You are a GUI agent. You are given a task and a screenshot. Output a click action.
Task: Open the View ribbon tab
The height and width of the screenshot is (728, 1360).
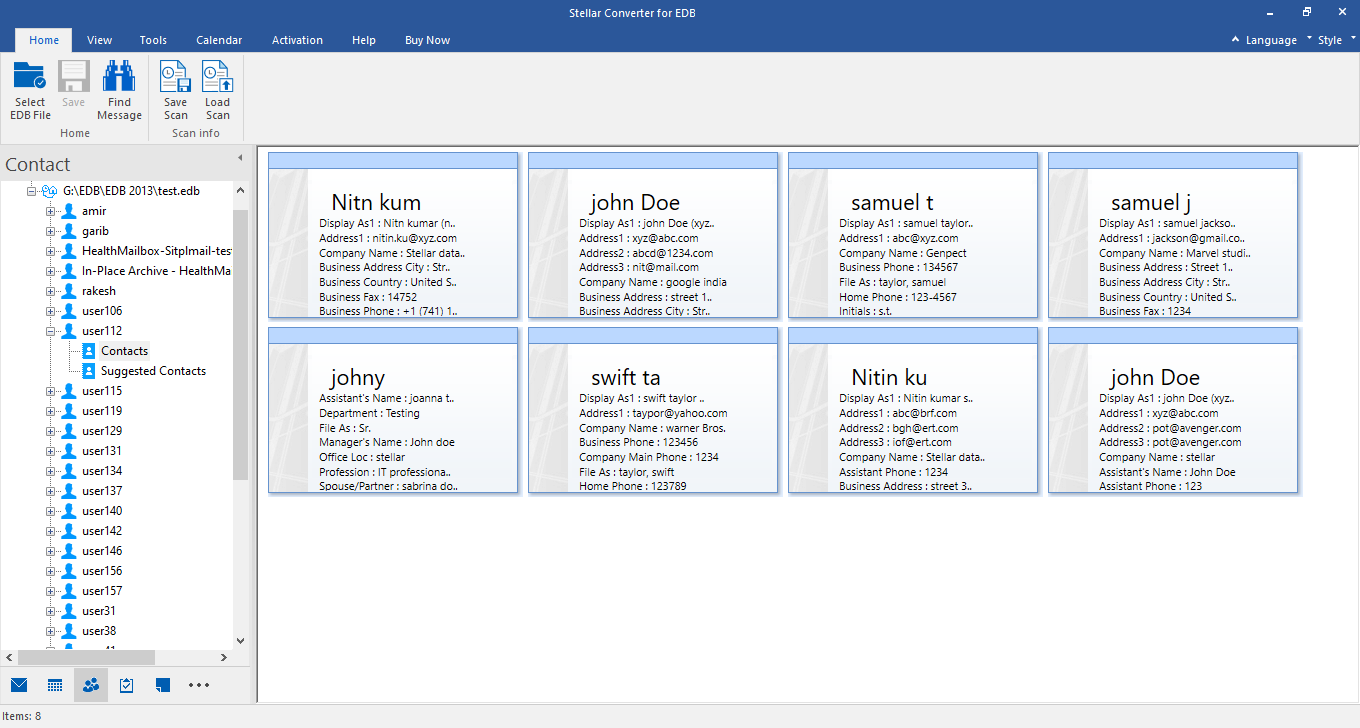tap(99, 40)
